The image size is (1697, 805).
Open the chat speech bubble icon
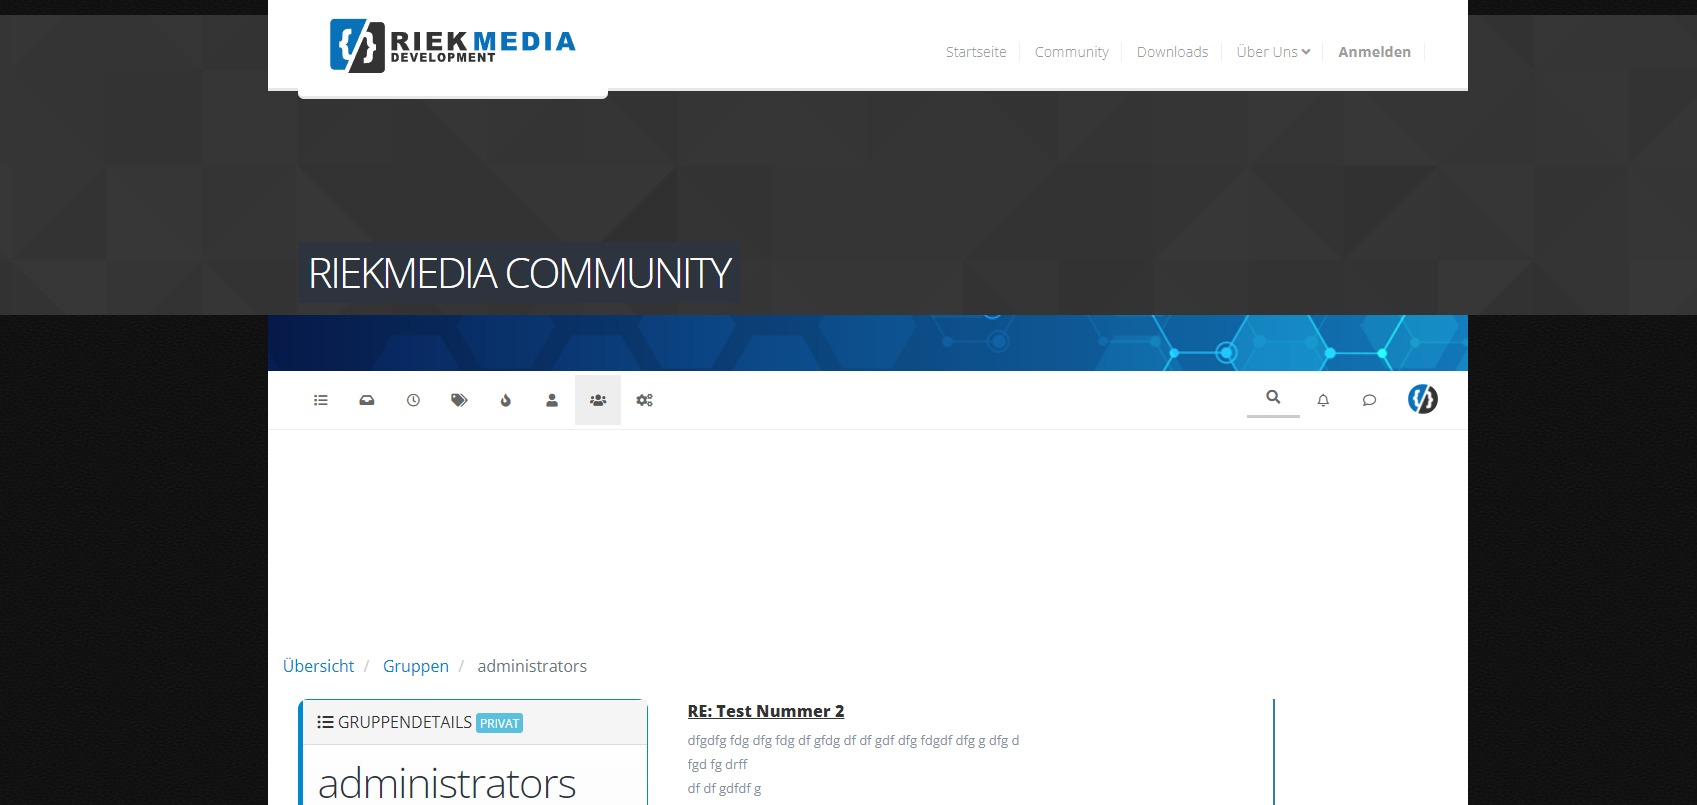[1369, 400]
